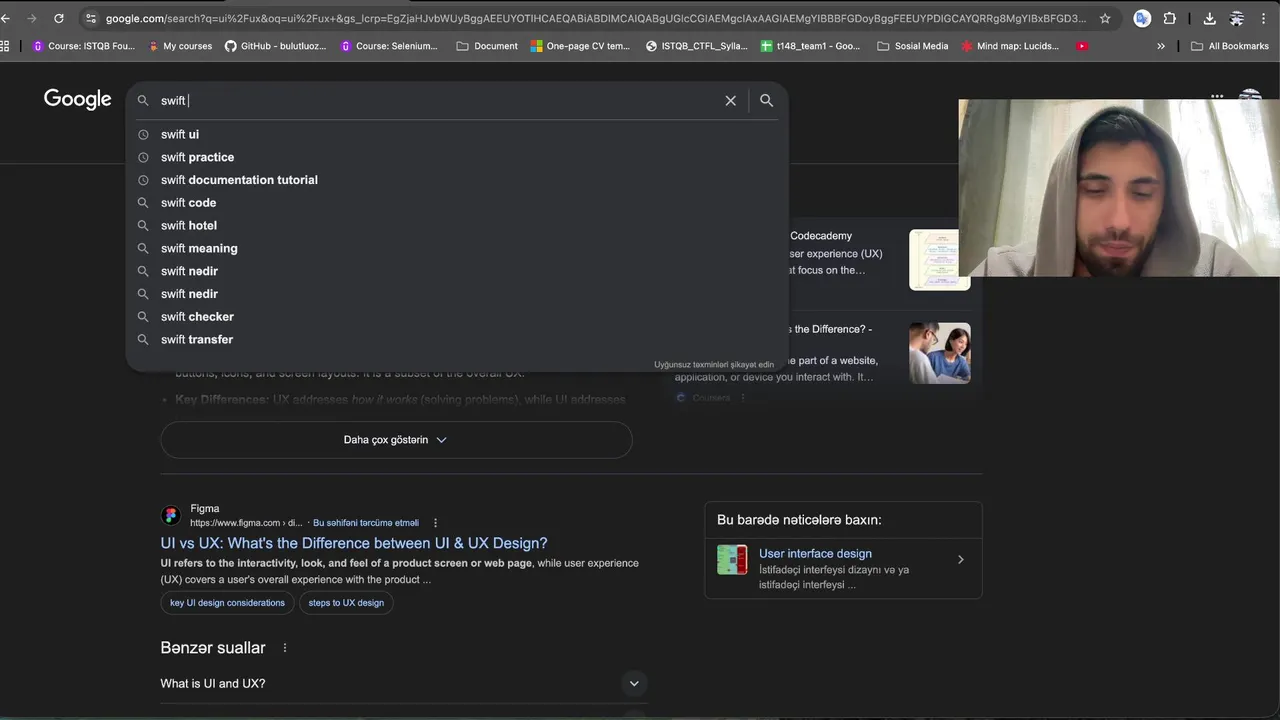Click chevron arrow on 'User interface design' card
Viewport: 1280px width, 720px height.
961,560
